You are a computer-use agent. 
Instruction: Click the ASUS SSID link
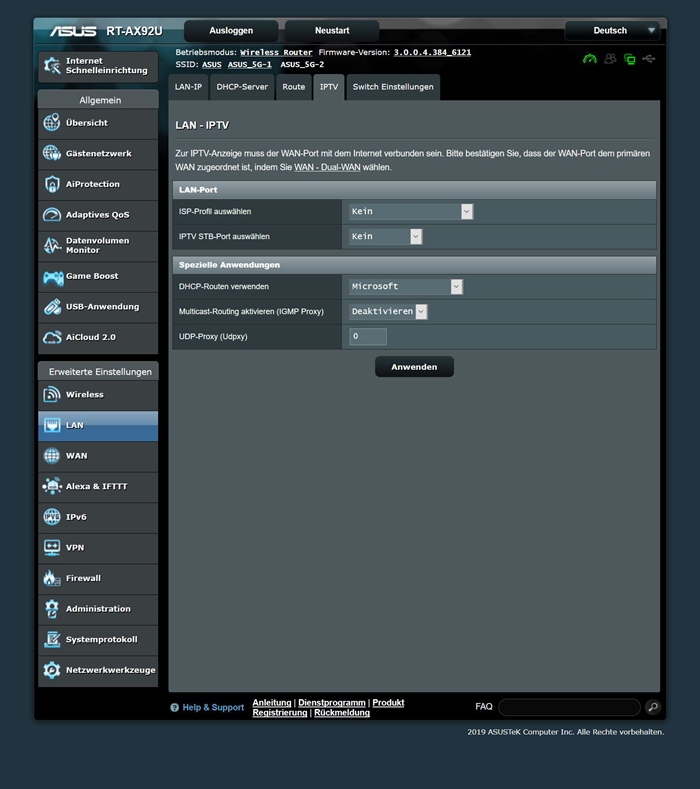coord(212,64)
